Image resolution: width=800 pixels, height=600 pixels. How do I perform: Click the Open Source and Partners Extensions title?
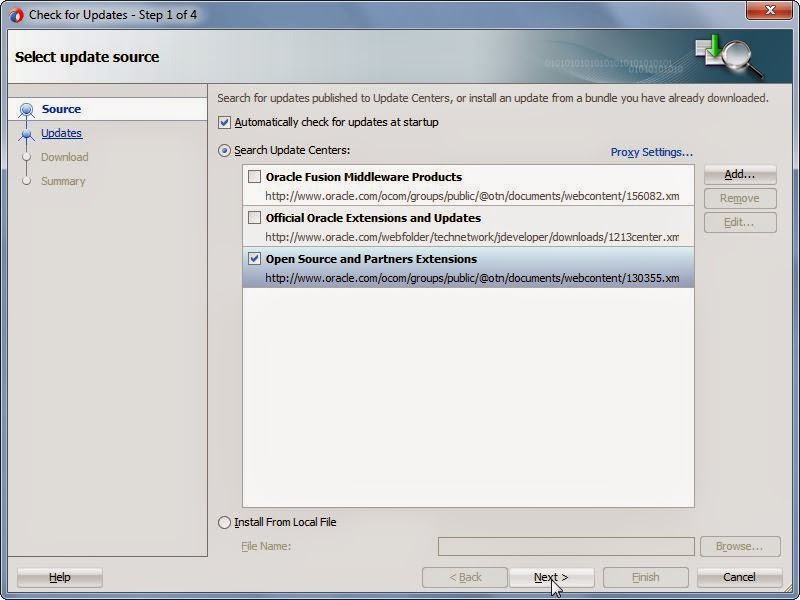click(371, 259)
